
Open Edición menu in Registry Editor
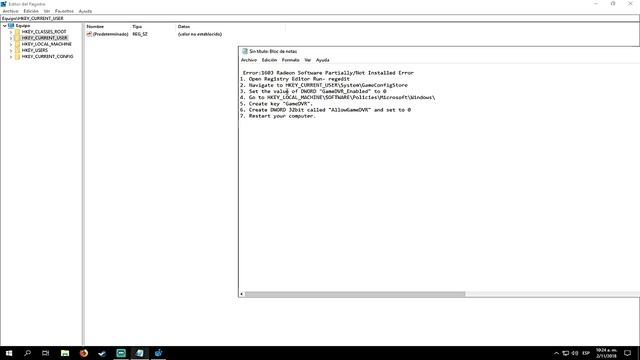point(31,11)
